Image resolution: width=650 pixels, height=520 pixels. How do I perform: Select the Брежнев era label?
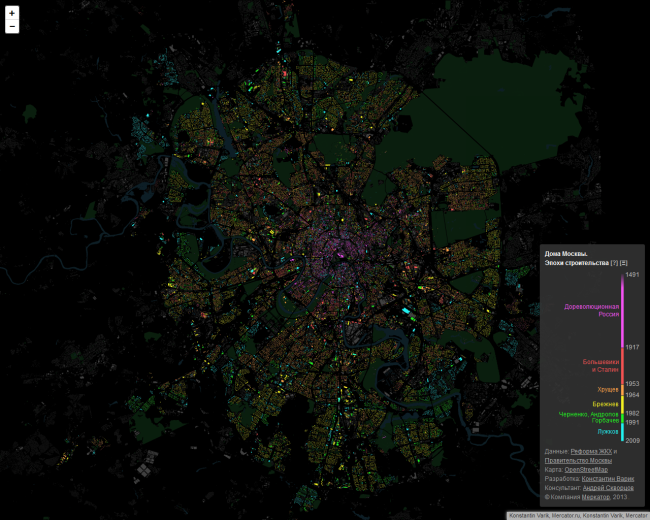point(606,404)
